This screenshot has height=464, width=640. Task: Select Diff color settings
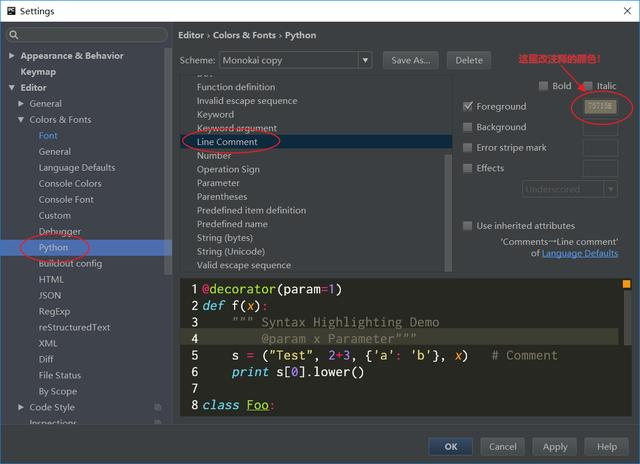46,359
